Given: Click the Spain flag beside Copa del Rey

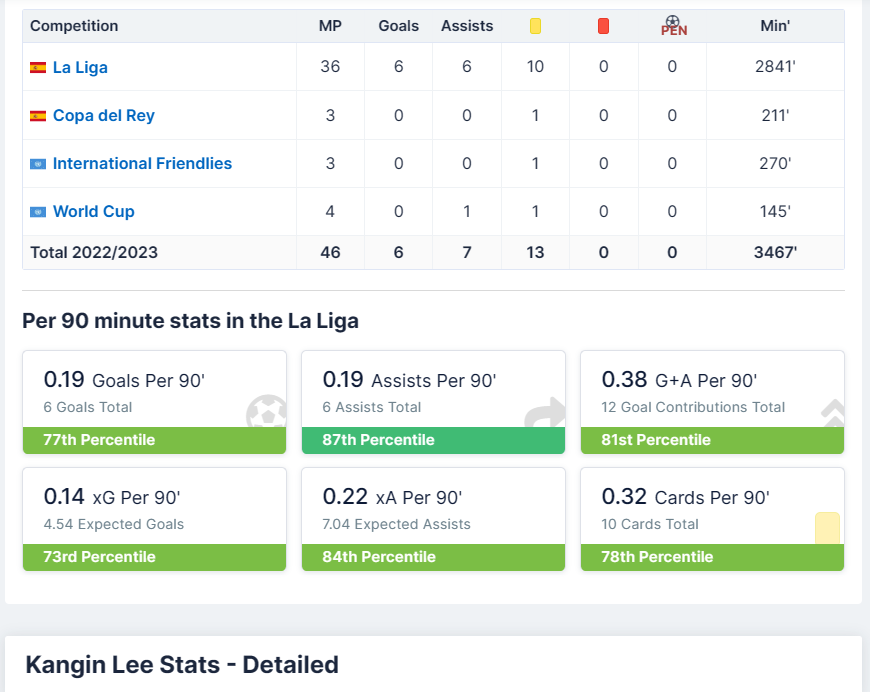Looking at the screenshot, I should tap(38, 116).
